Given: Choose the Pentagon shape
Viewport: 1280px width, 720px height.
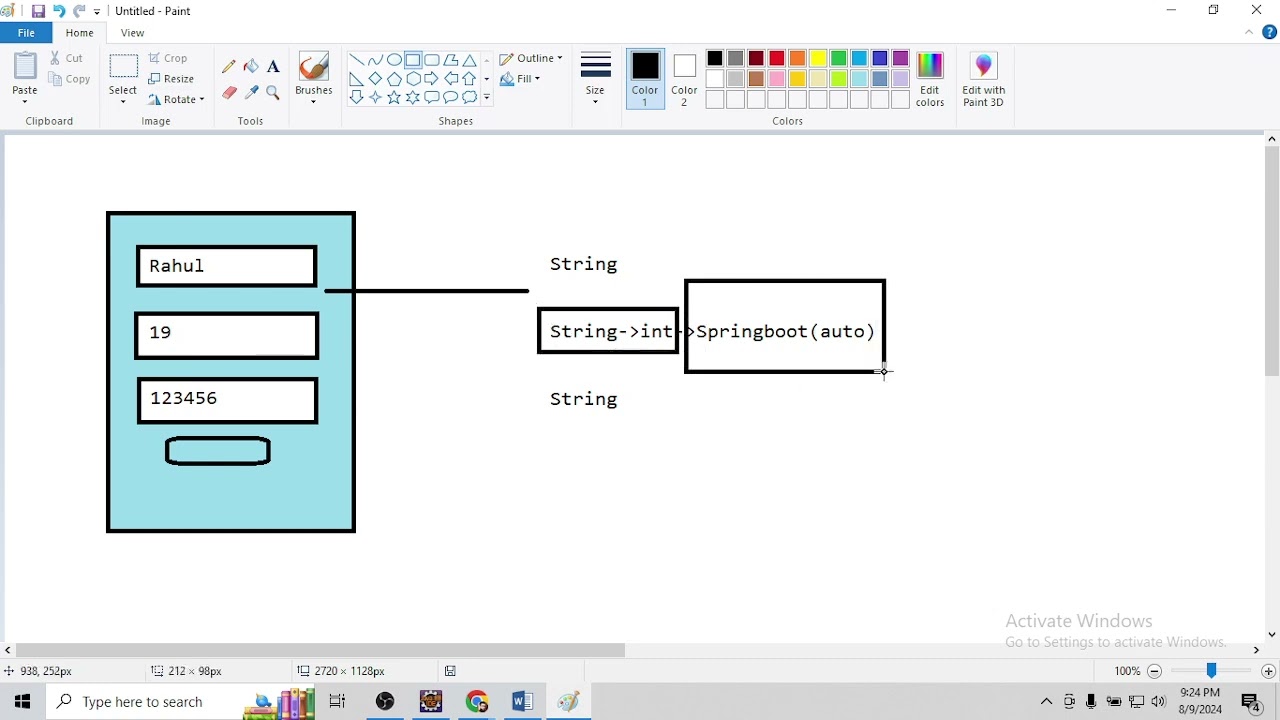Looking at the screenshot, I should [394, 79].
